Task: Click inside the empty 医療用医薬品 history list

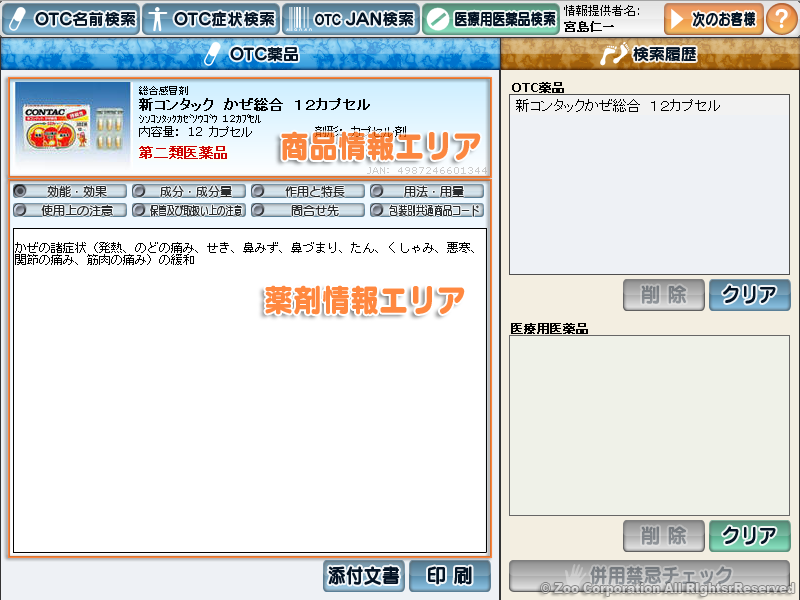Action: tap(649, 426)
